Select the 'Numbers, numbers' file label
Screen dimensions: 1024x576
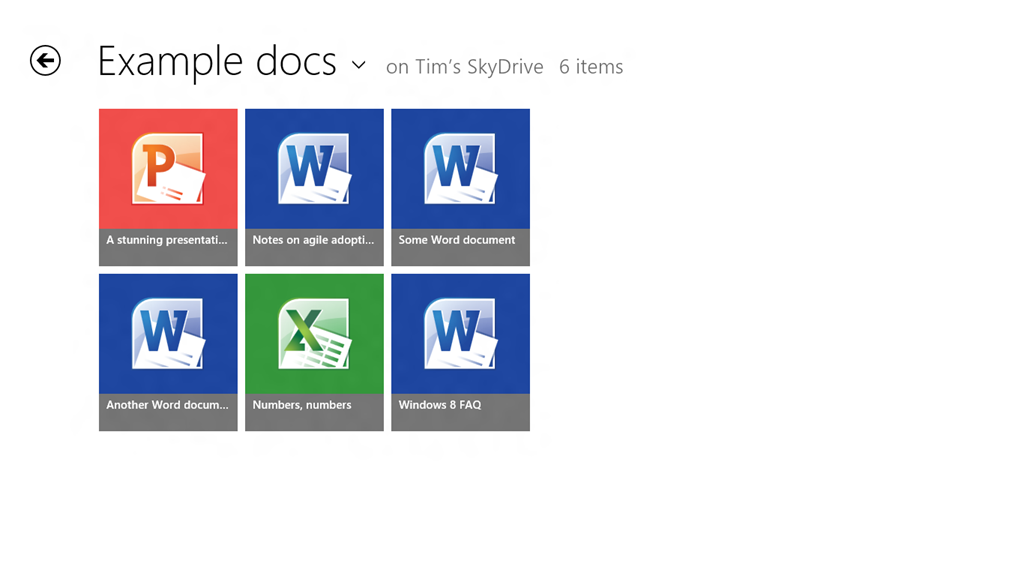[x=302, y=405]
